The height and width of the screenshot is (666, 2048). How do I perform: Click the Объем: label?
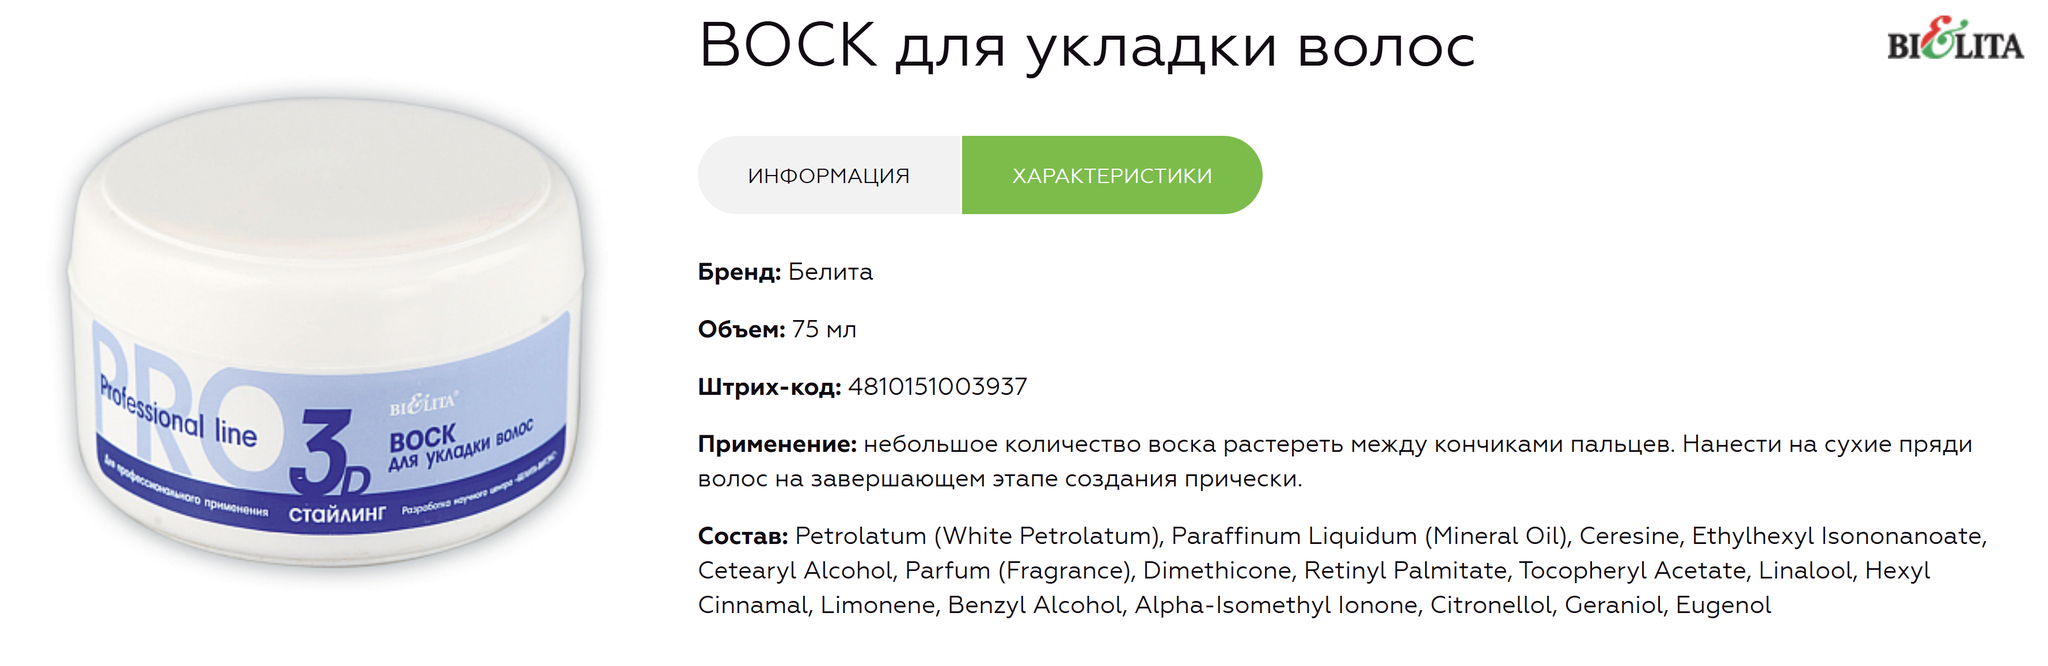(x=741, y=329)
